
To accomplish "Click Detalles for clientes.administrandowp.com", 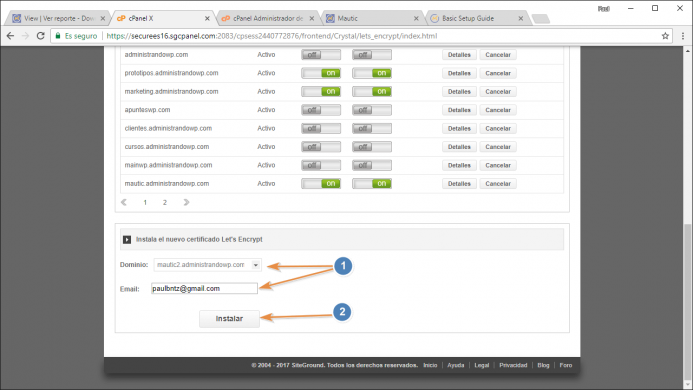I will click(459, 129).
